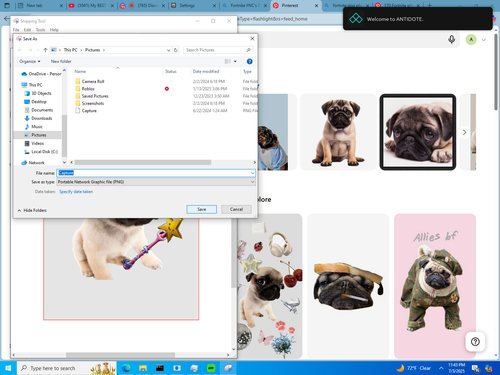Select This PC in navigation pane

coord(32,85)
